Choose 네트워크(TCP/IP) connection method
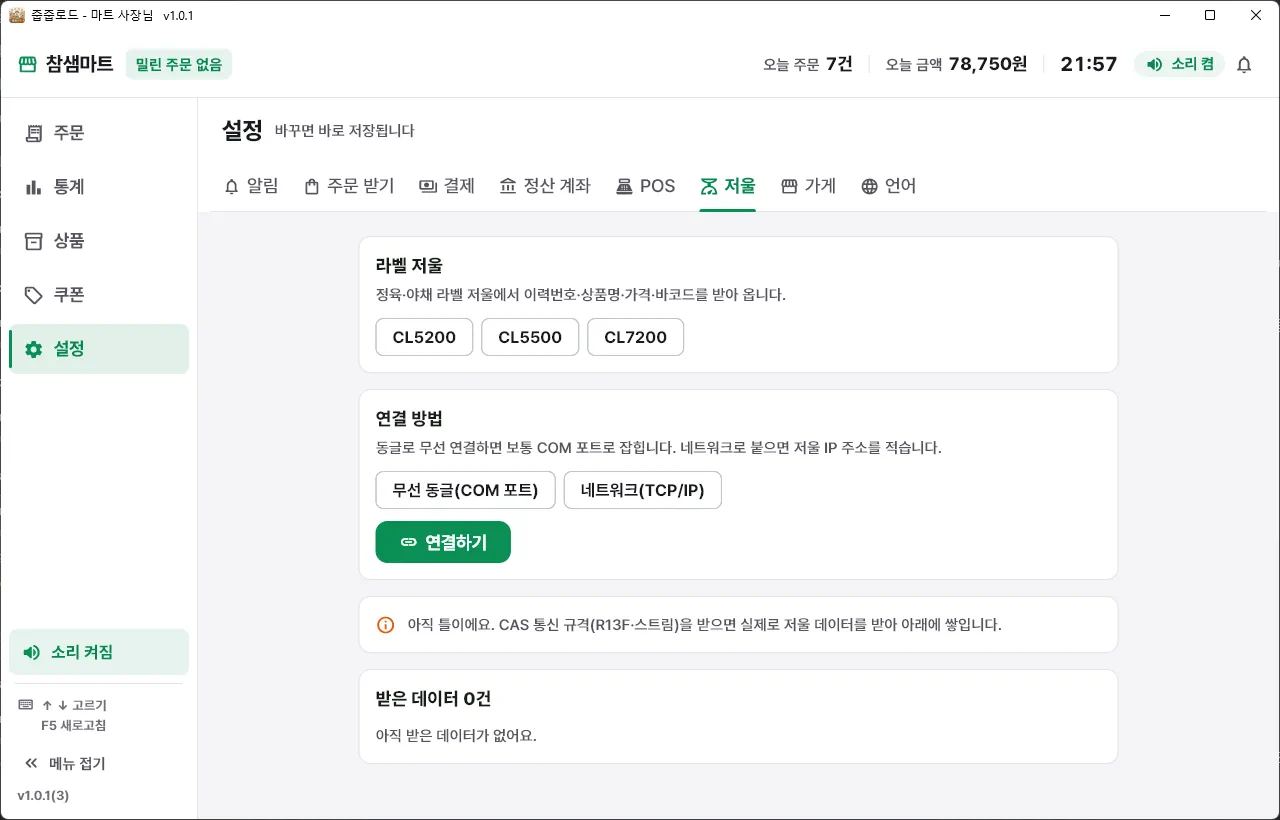1280x820 pixels. point(643,490)
